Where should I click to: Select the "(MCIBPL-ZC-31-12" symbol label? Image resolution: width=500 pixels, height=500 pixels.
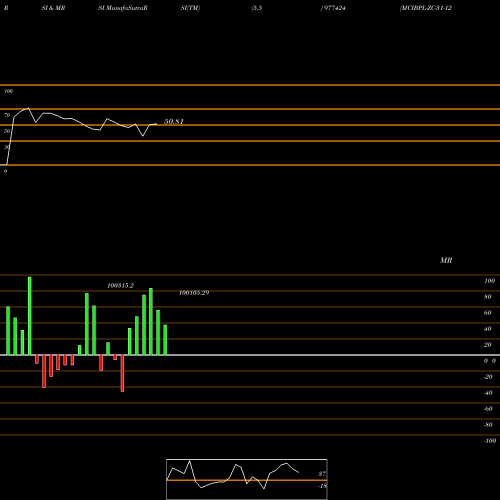click(x=426, y=8)
